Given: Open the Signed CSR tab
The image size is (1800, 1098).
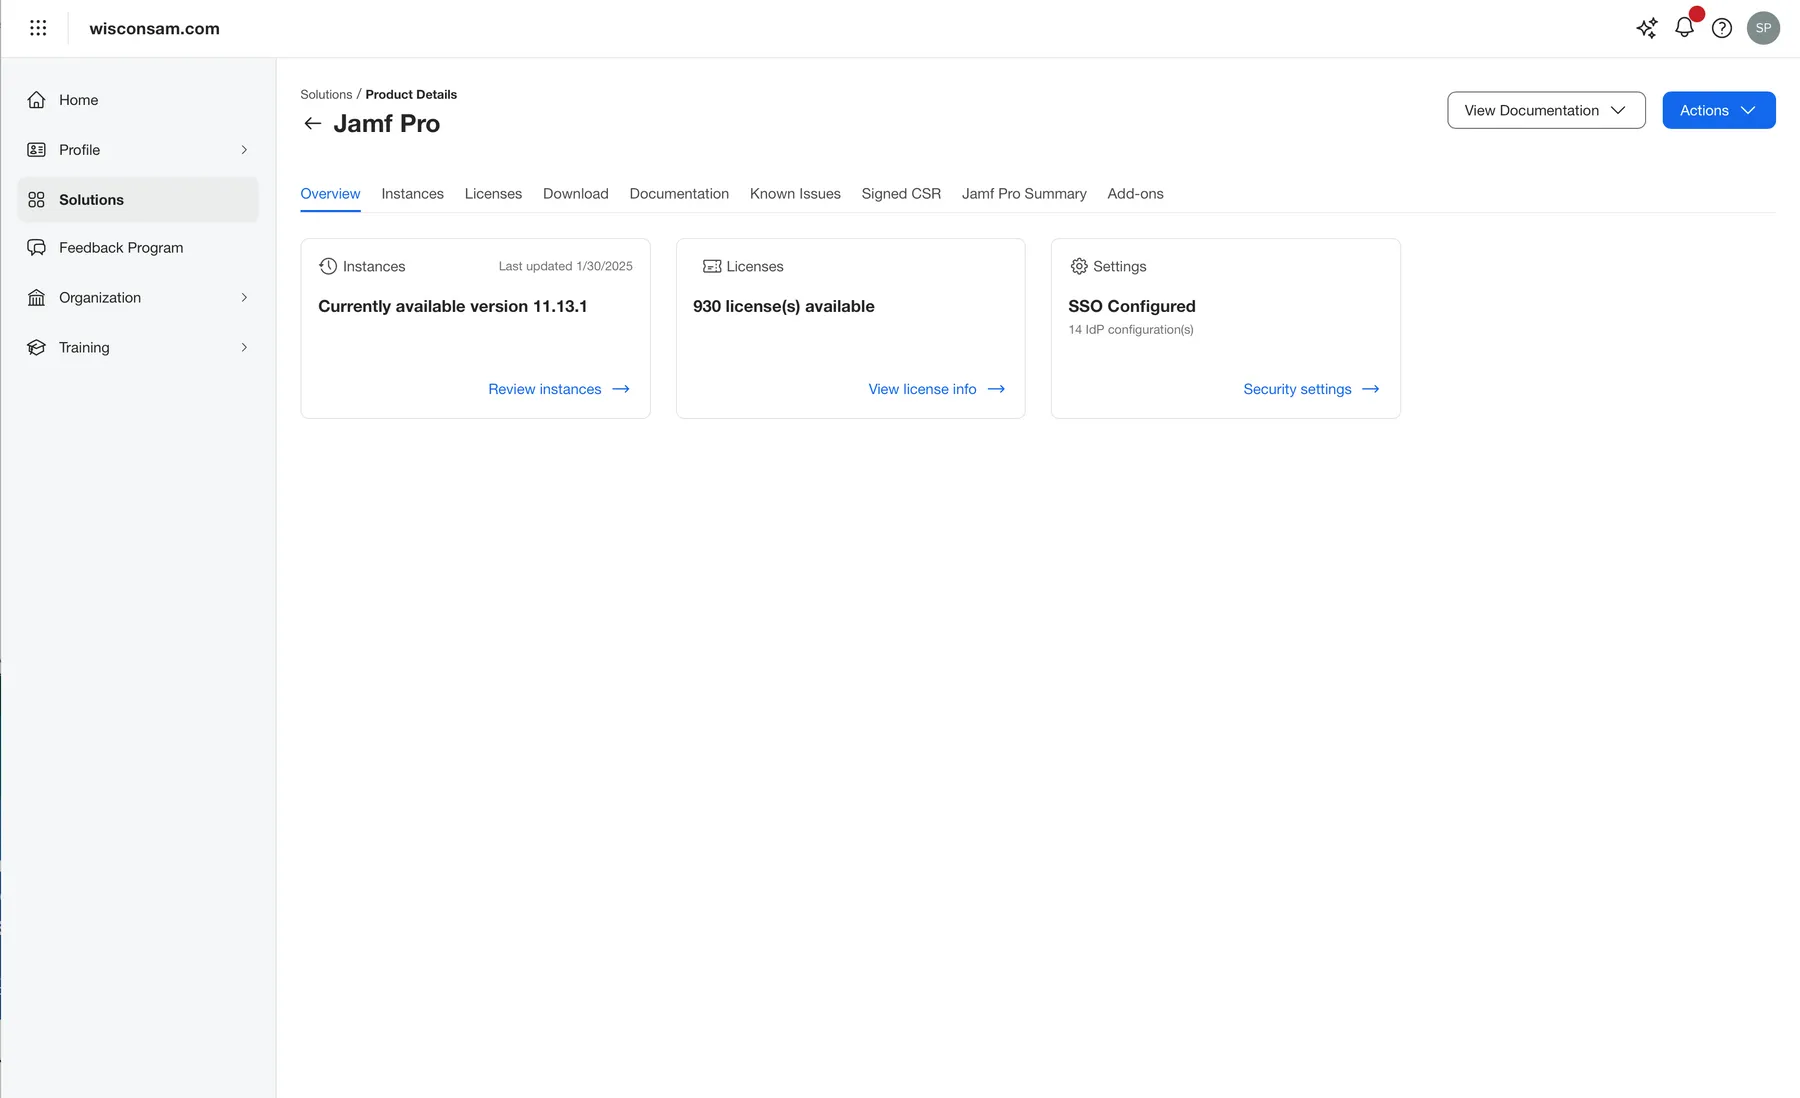Looking at the screenshot, I should pyautogui.click(x=901, y=194).
